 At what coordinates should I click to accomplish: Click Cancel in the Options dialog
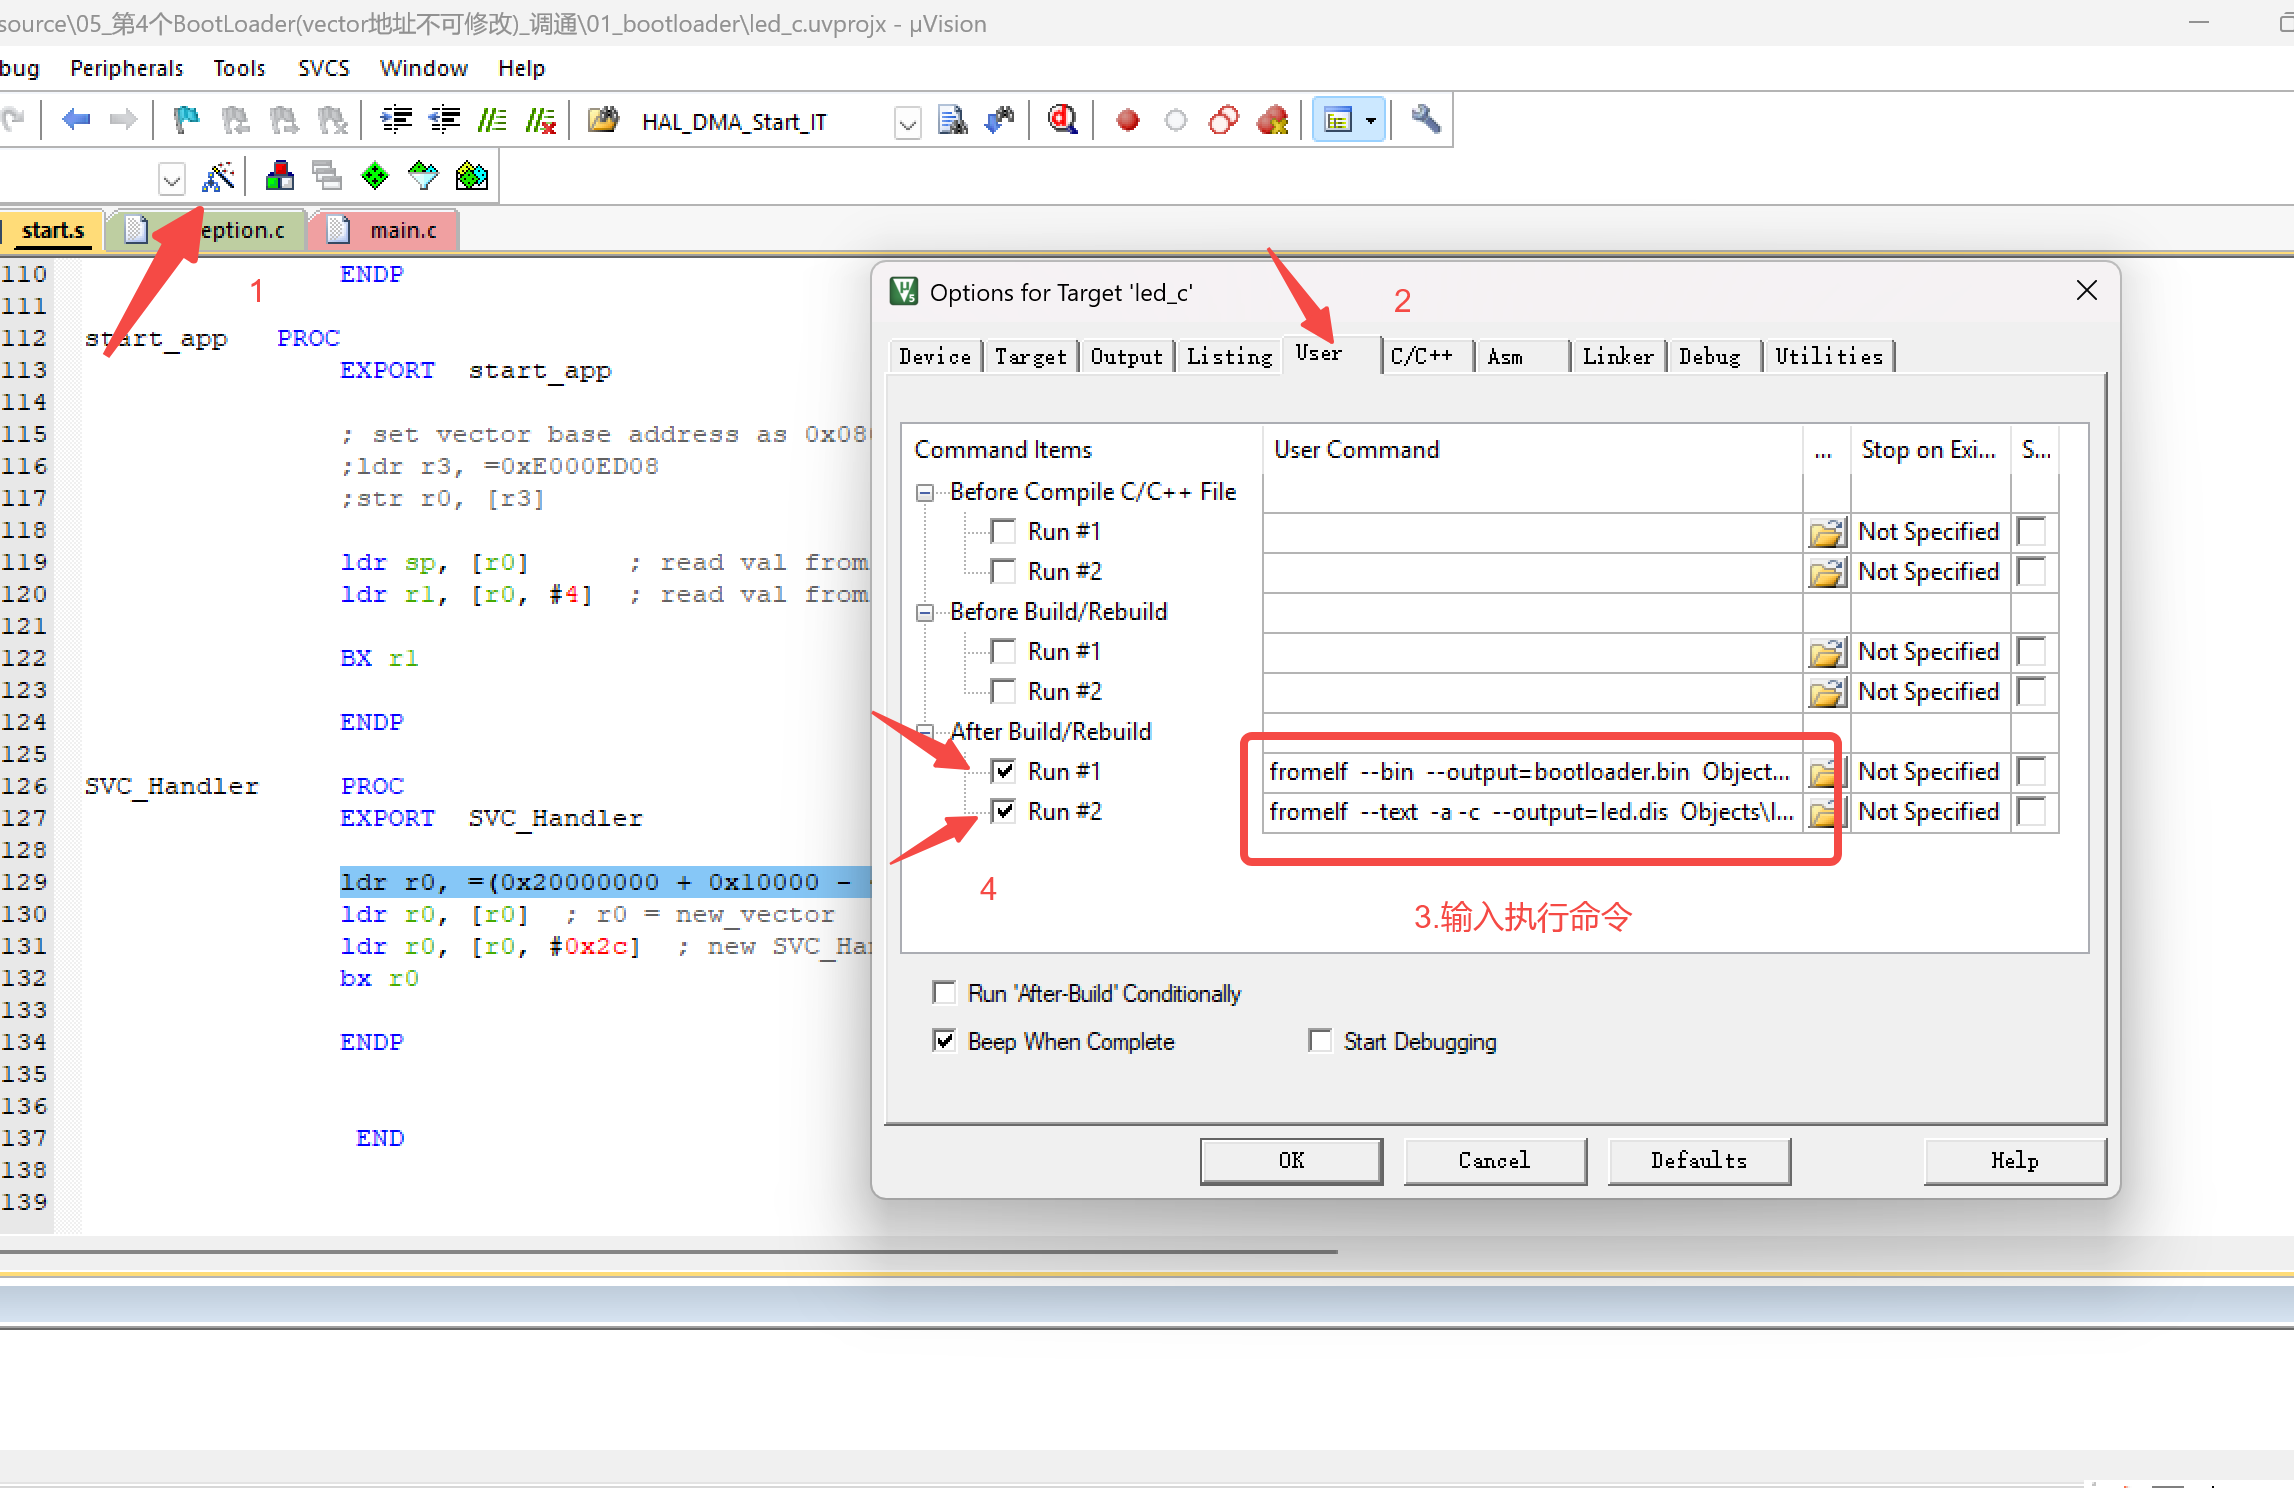click(x=1494, y=1160)
